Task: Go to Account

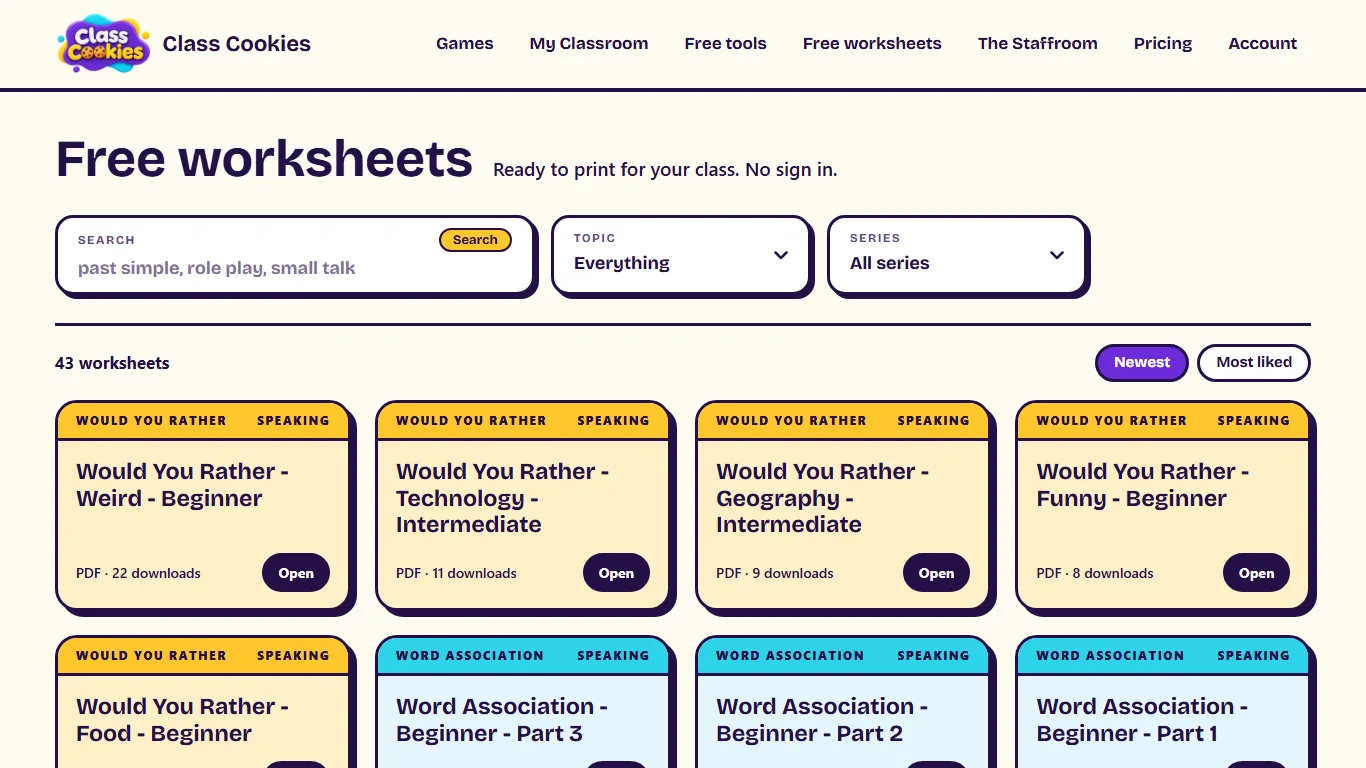Action: 1263,44
